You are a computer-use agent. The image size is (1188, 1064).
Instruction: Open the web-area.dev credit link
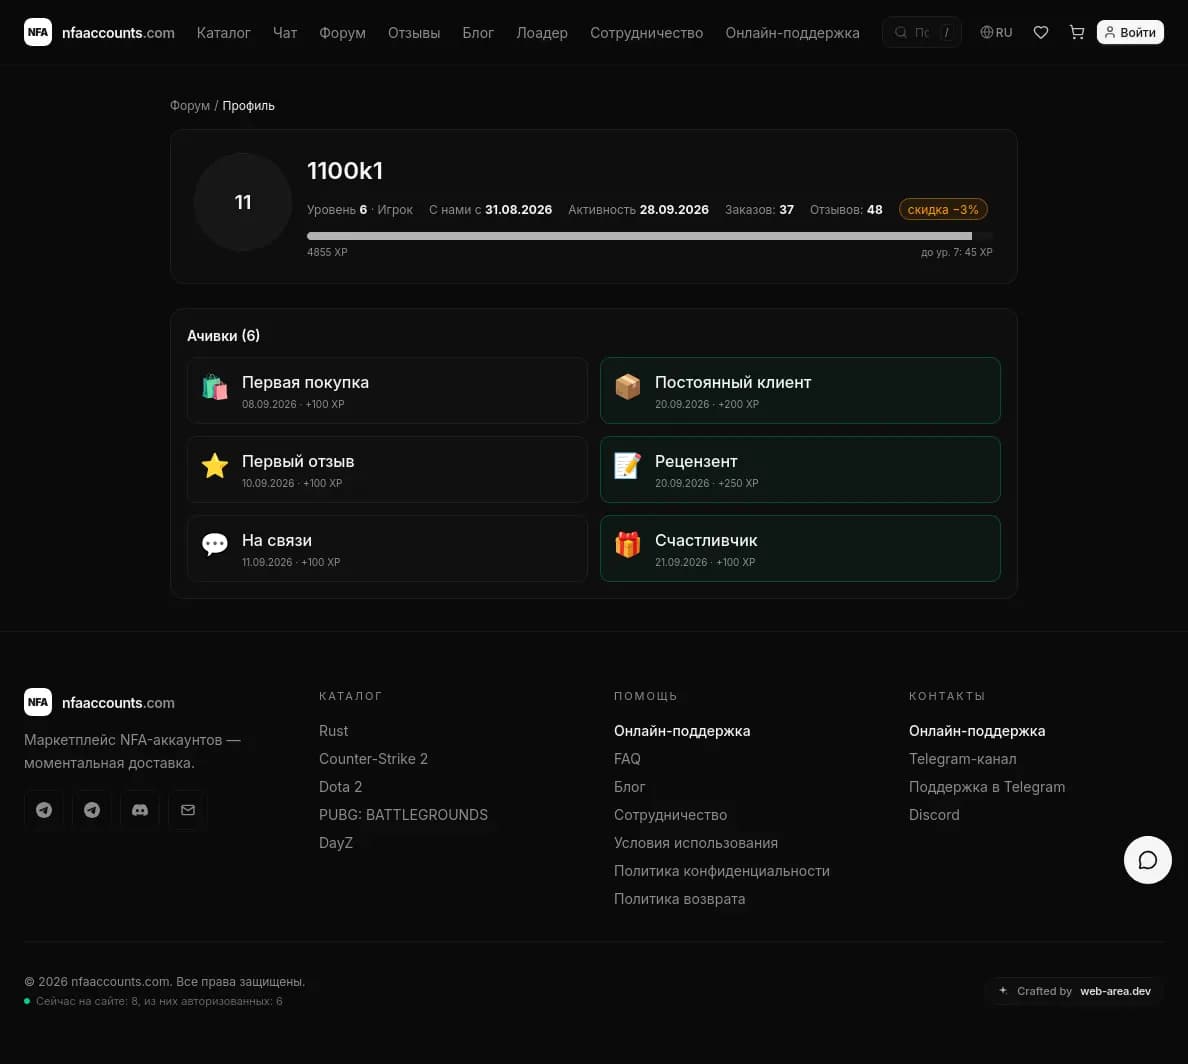click(x=1115, y=991)
